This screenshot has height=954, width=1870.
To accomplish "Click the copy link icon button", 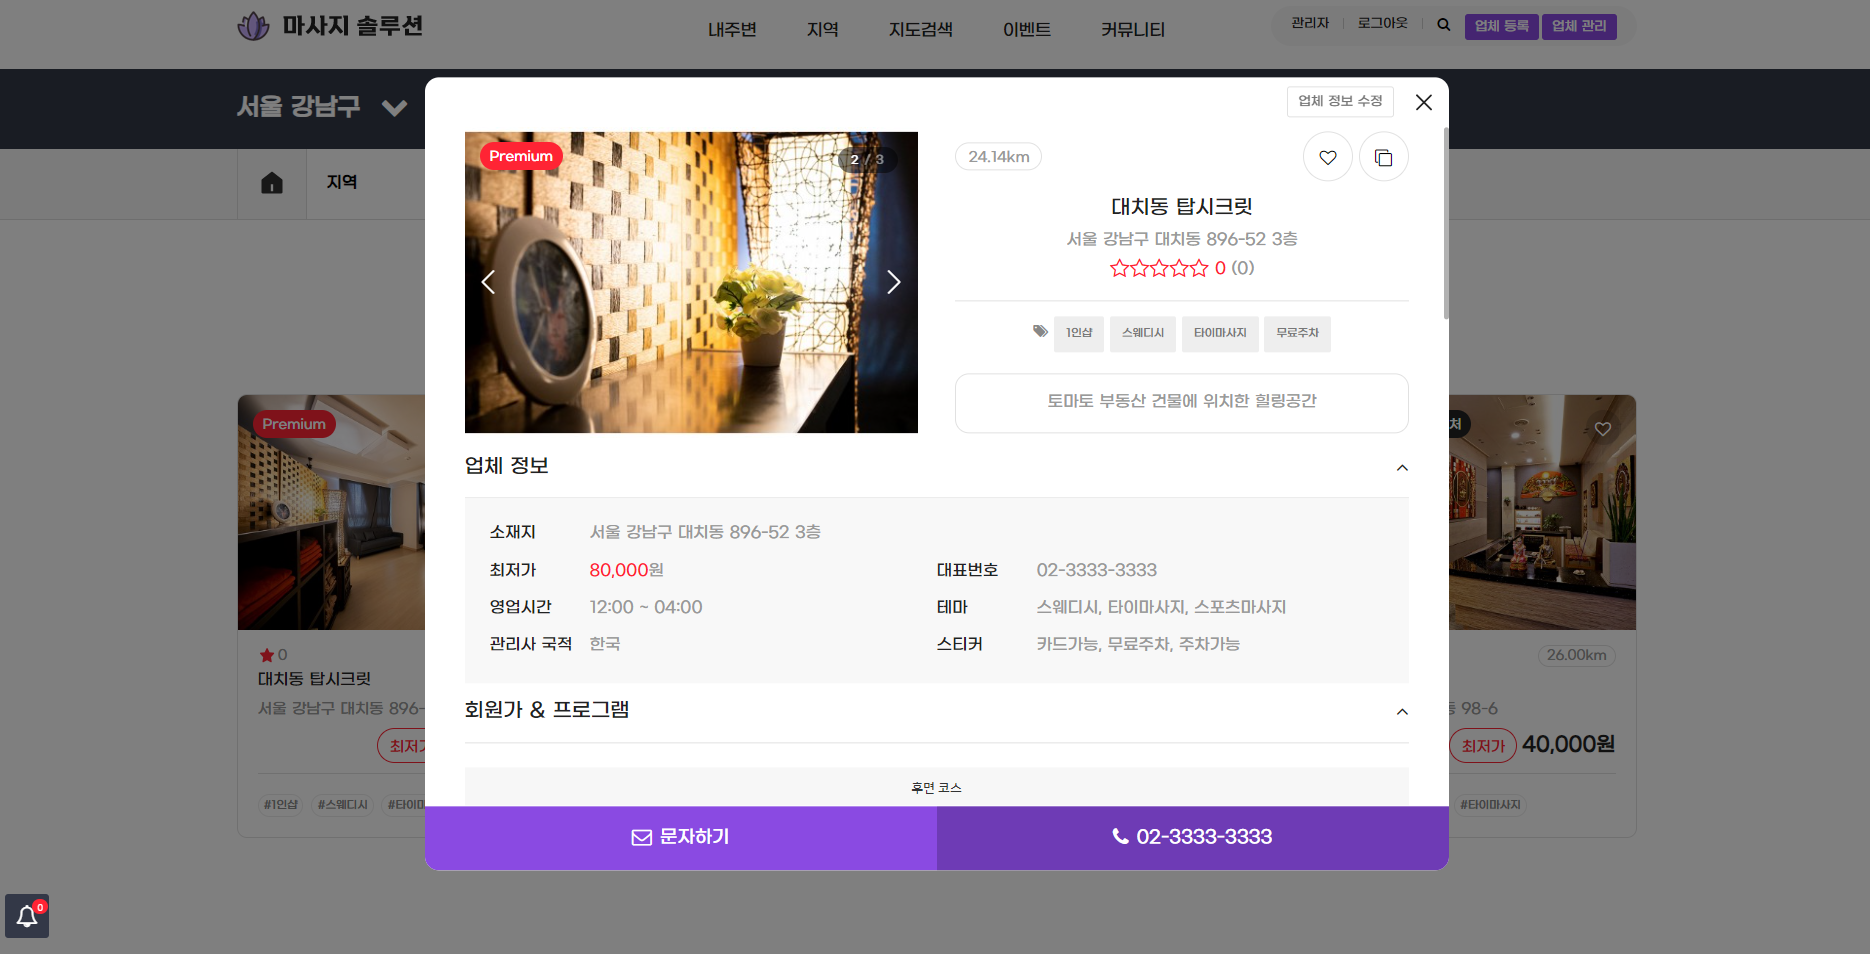I will tap(1383, 158).
